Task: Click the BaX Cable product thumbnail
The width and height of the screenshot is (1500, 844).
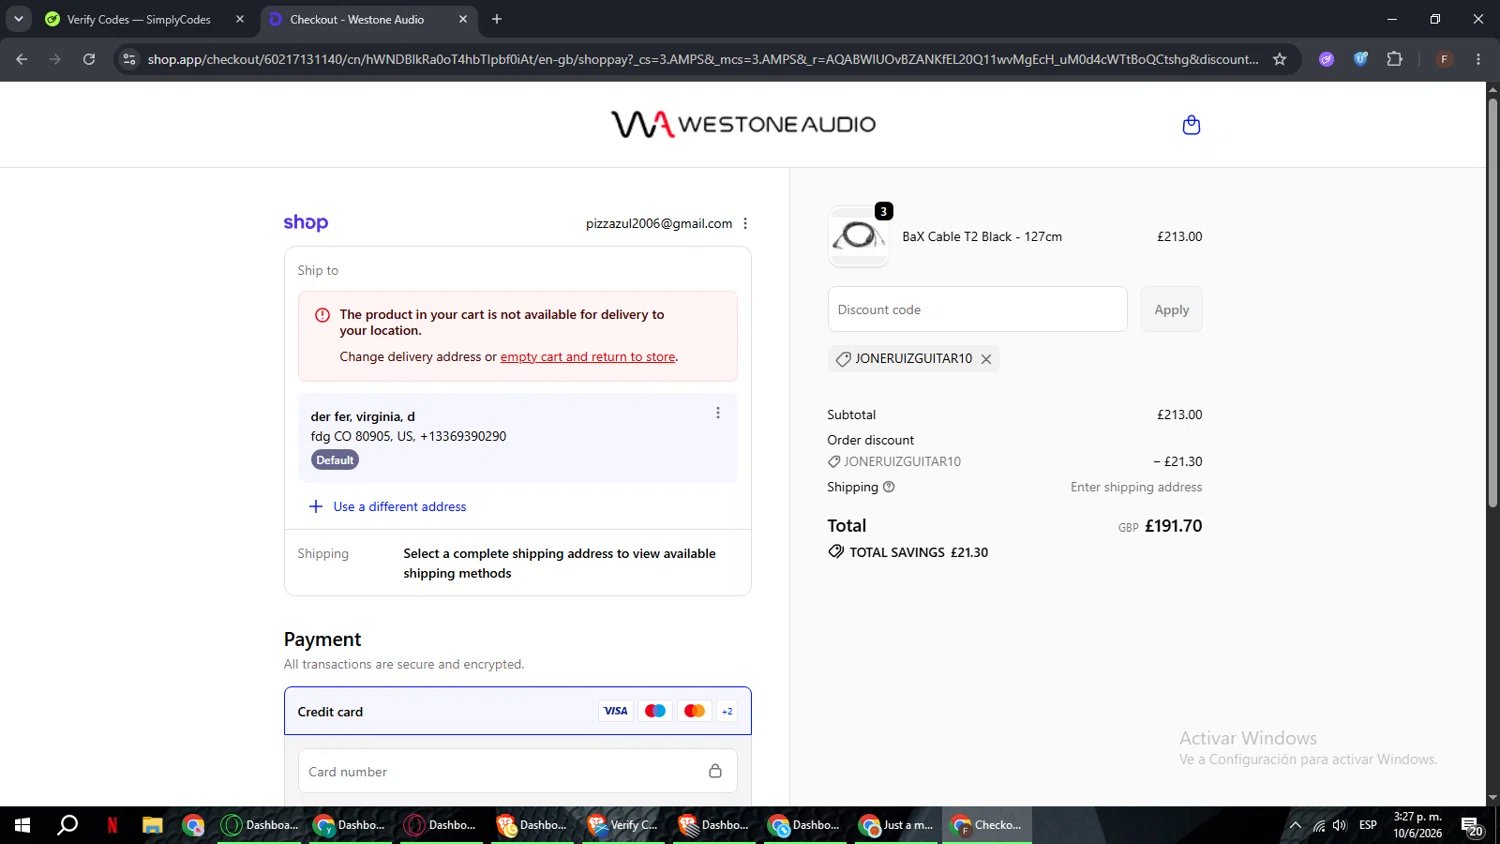Action: pyautogui.click(x=858, y=237)
